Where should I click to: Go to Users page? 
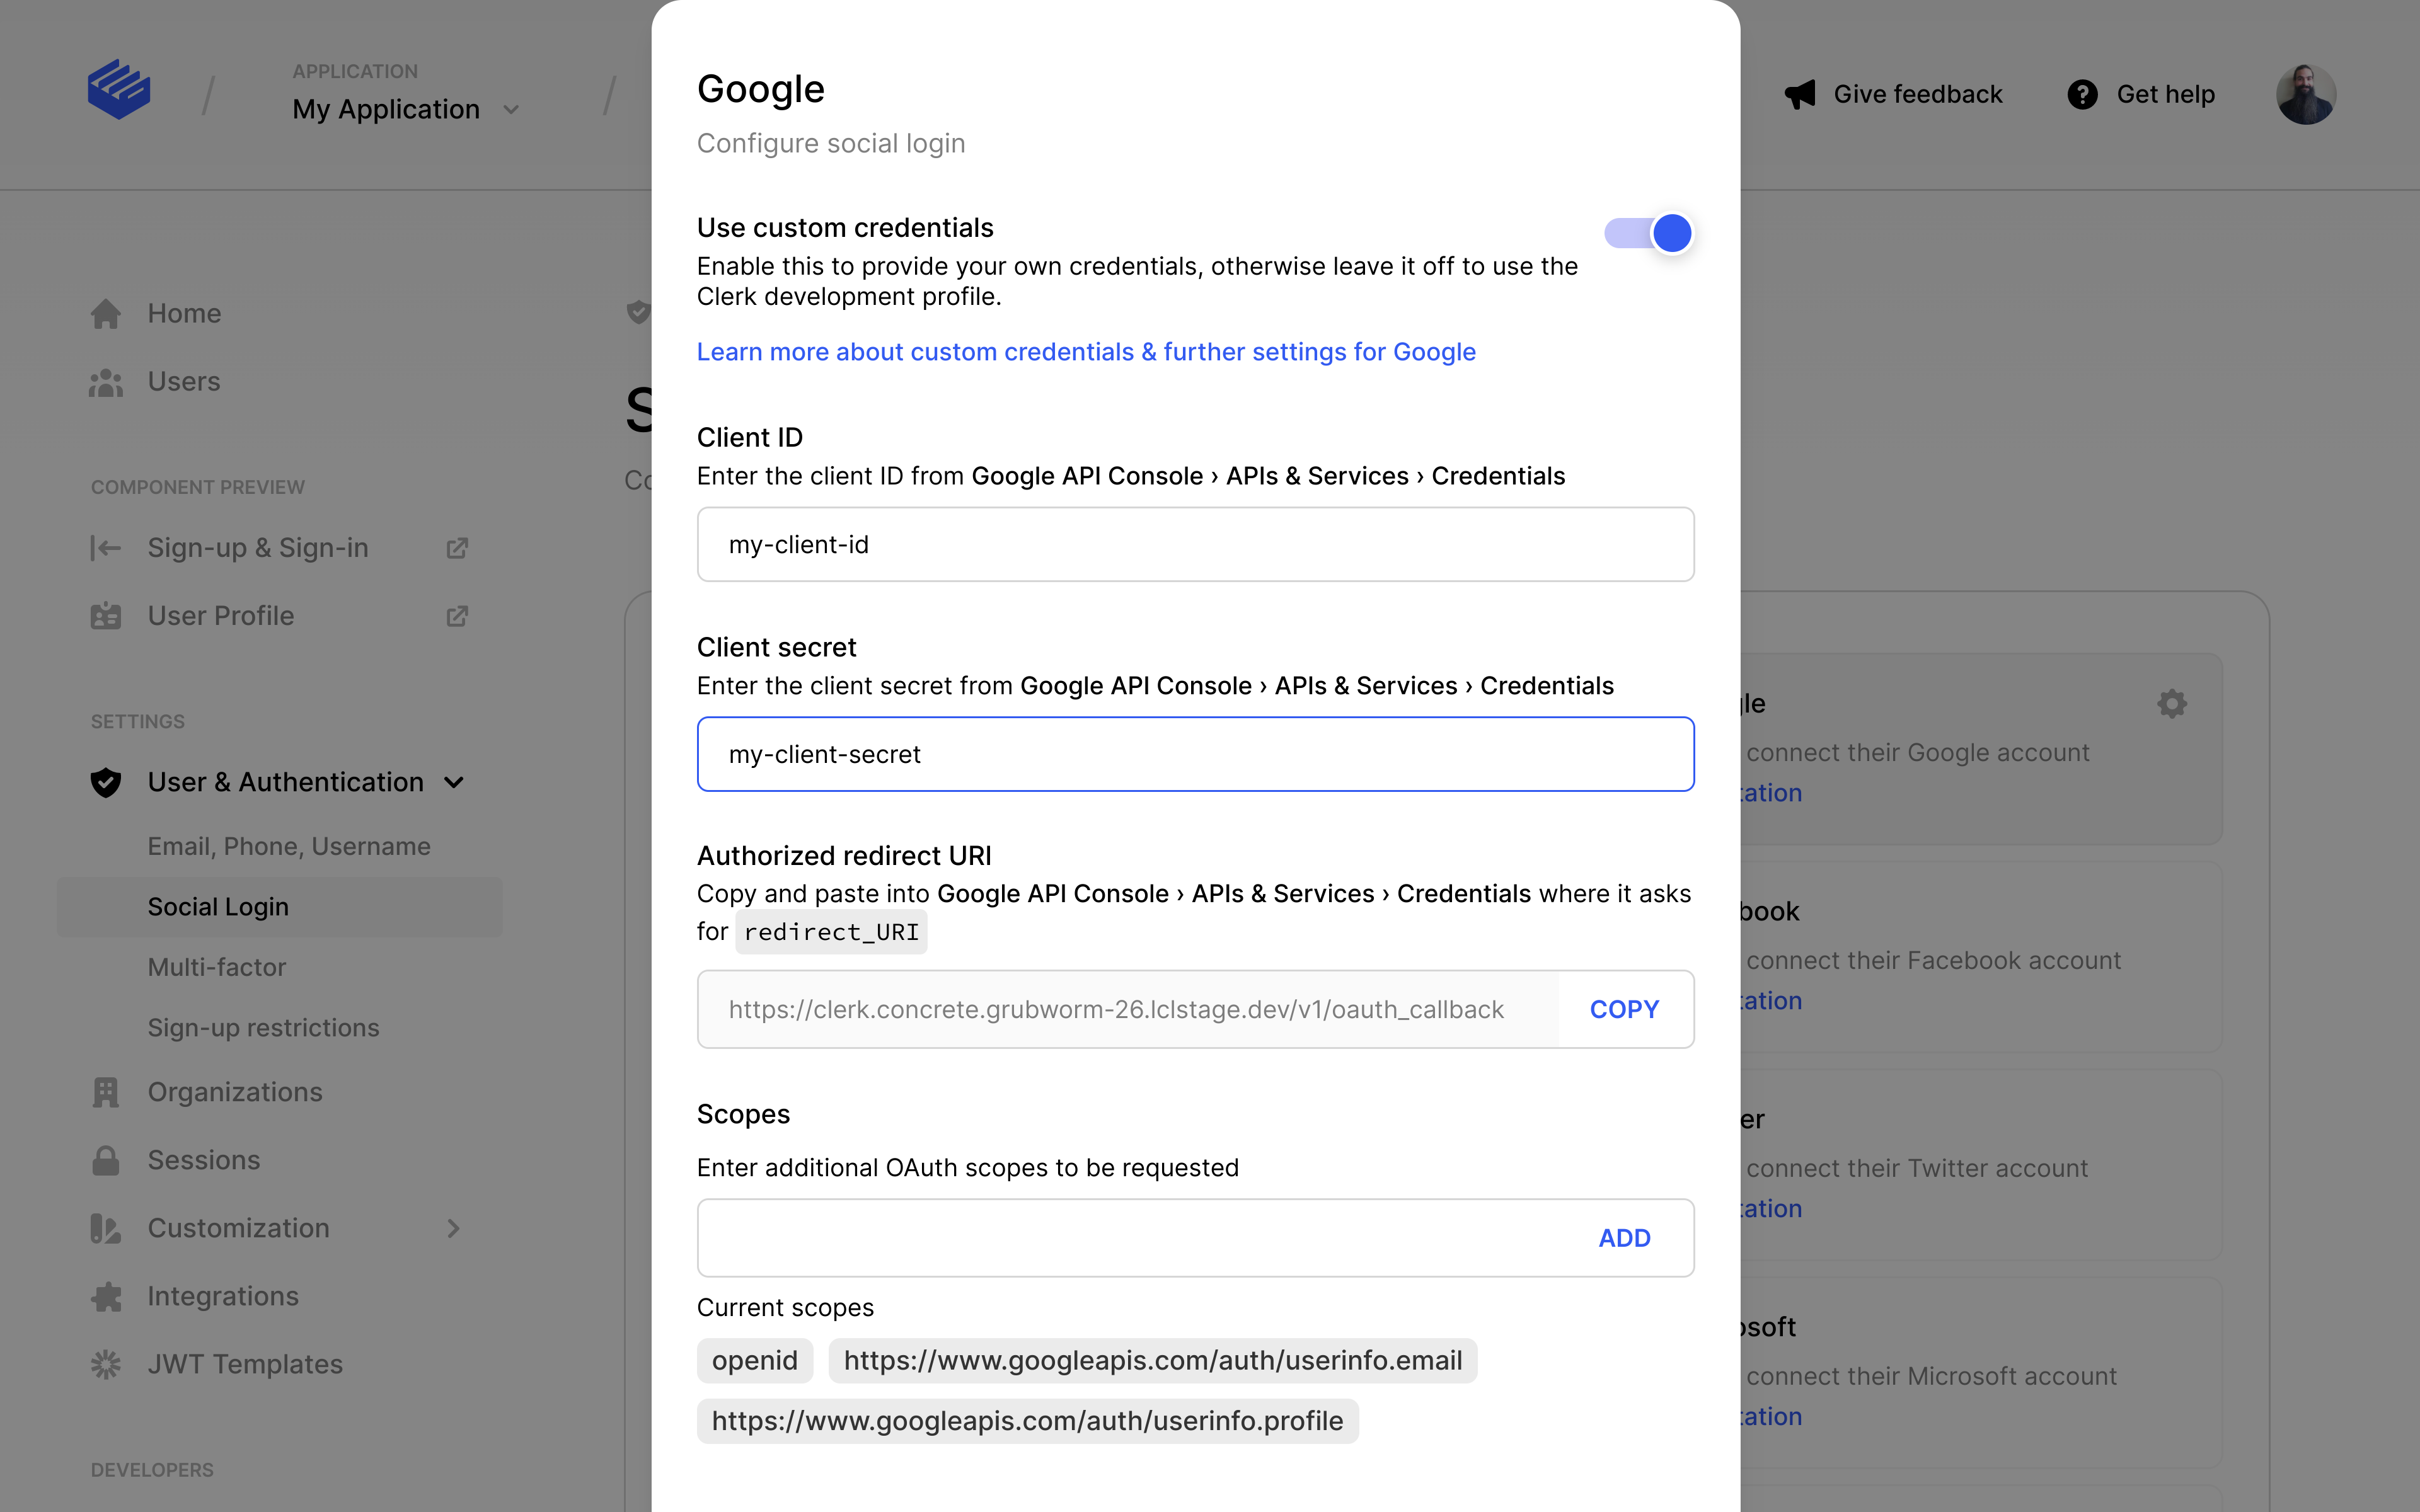(184, 382)
